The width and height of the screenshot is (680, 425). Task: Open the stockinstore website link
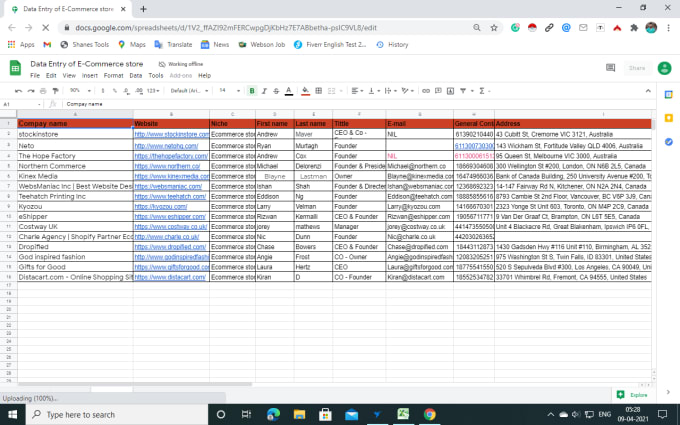(172, 134)
